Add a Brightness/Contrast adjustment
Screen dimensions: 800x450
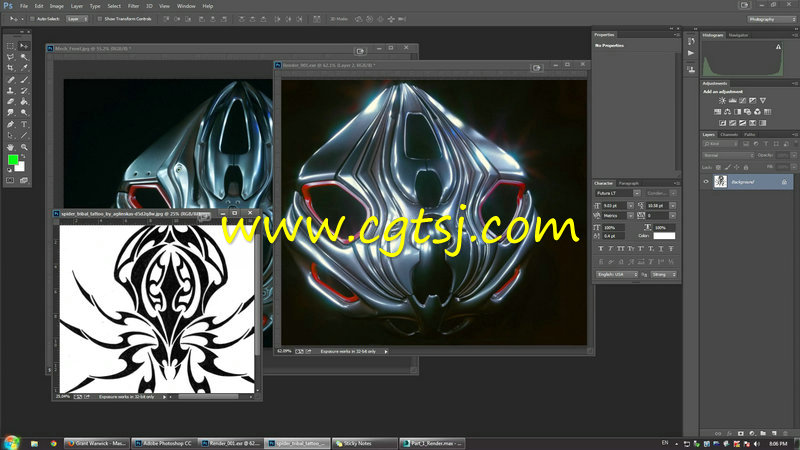click(x=722, y=101)
